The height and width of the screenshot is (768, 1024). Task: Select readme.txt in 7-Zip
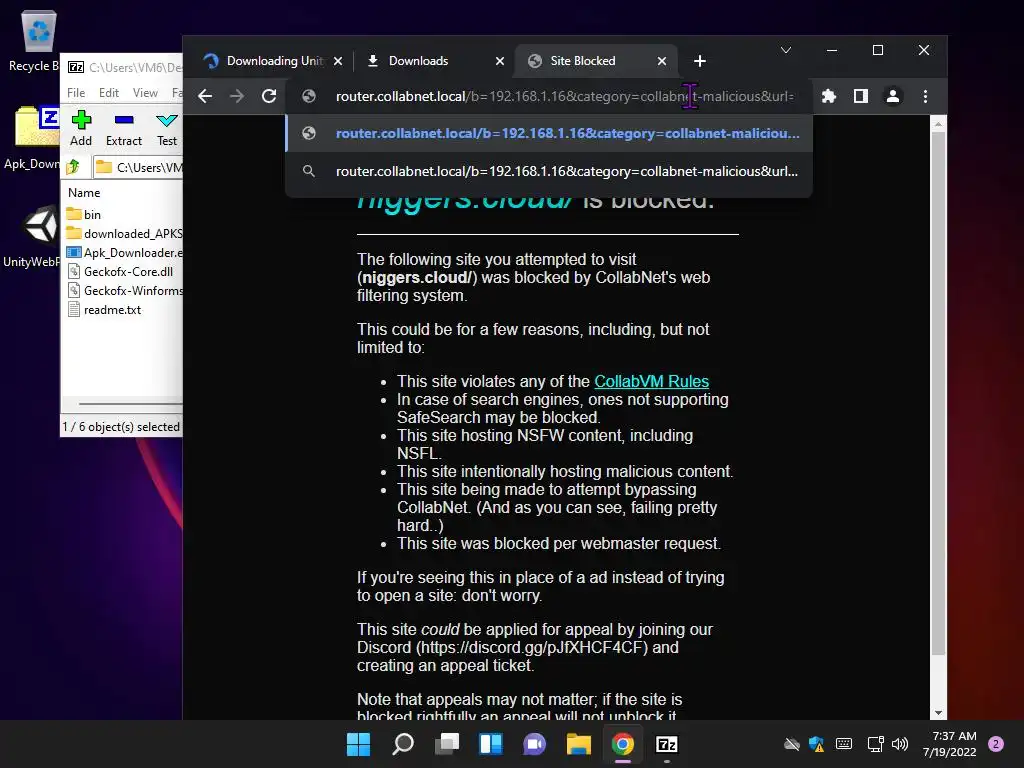click(105, 310)
